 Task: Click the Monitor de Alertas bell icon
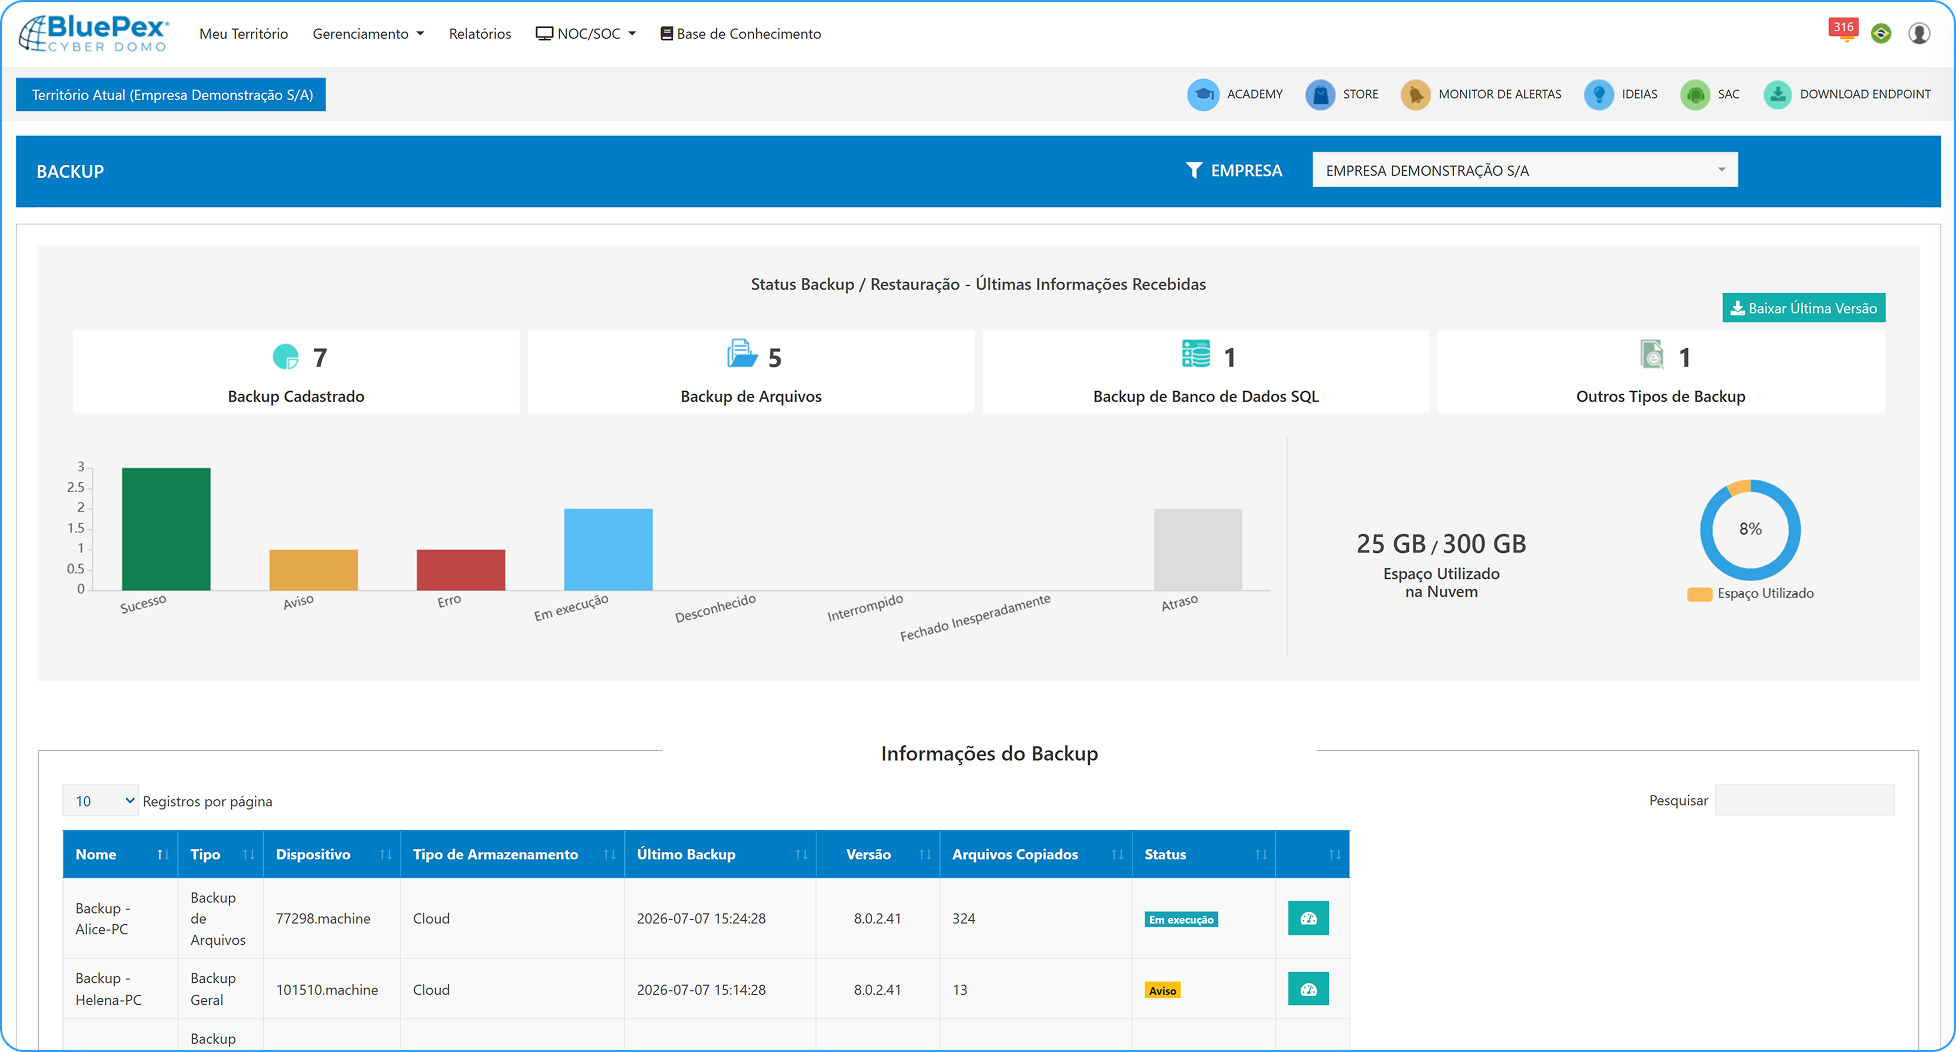pyautogui.click(x=1415, y=95)
